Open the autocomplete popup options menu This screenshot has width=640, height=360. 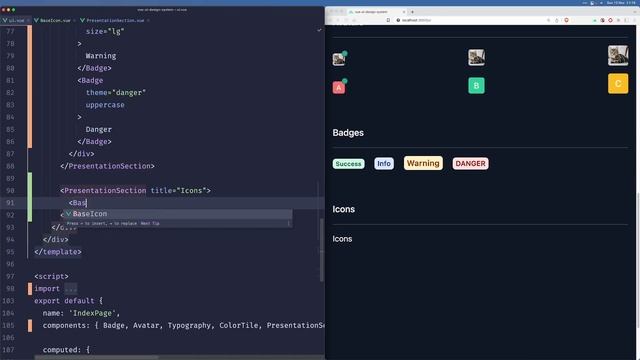288,223
